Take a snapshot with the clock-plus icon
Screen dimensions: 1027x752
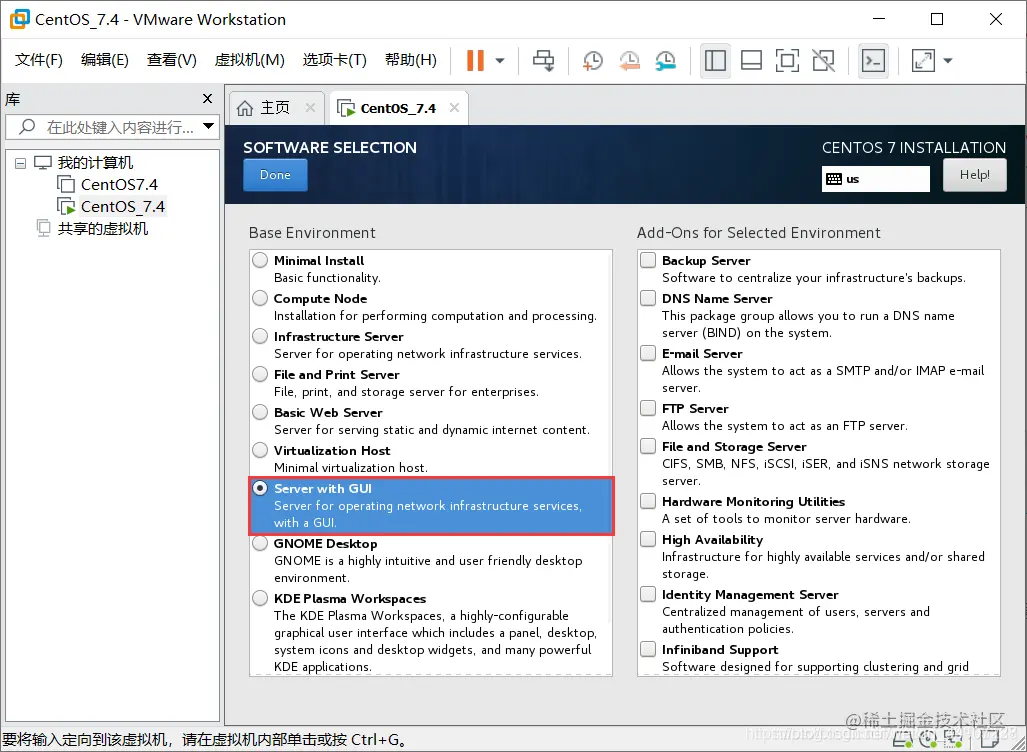point(592,60)
